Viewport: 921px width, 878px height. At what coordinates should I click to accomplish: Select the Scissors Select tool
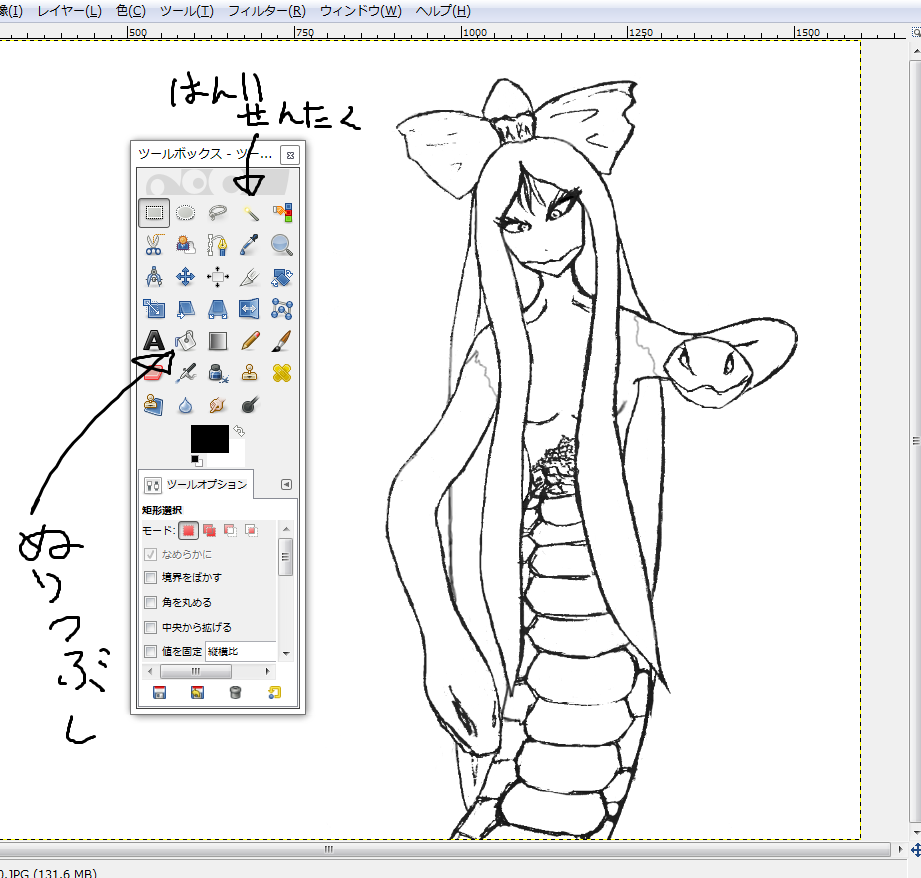tap(154, 245)
